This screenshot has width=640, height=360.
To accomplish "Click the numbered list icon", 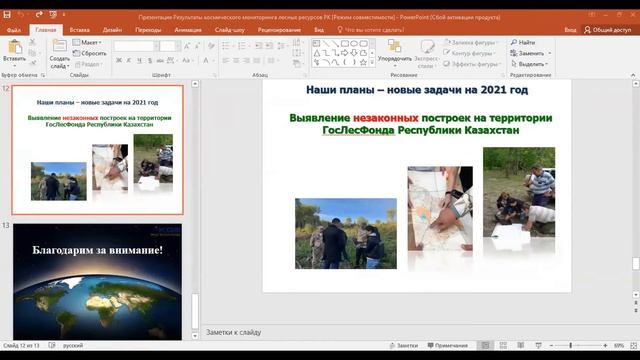I will [x=242, y=46].
